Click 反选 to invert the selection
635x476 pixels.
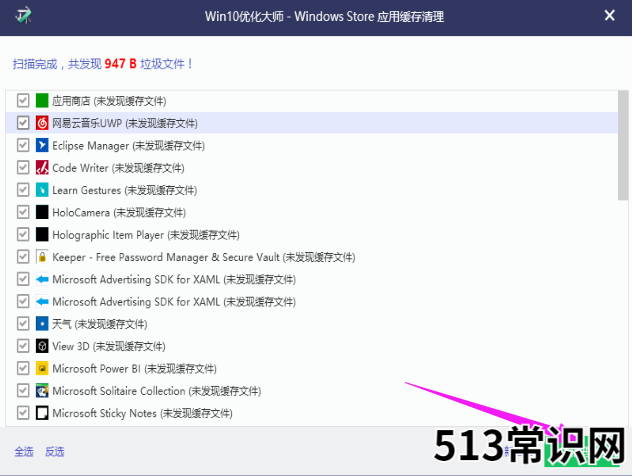(55, 451)
